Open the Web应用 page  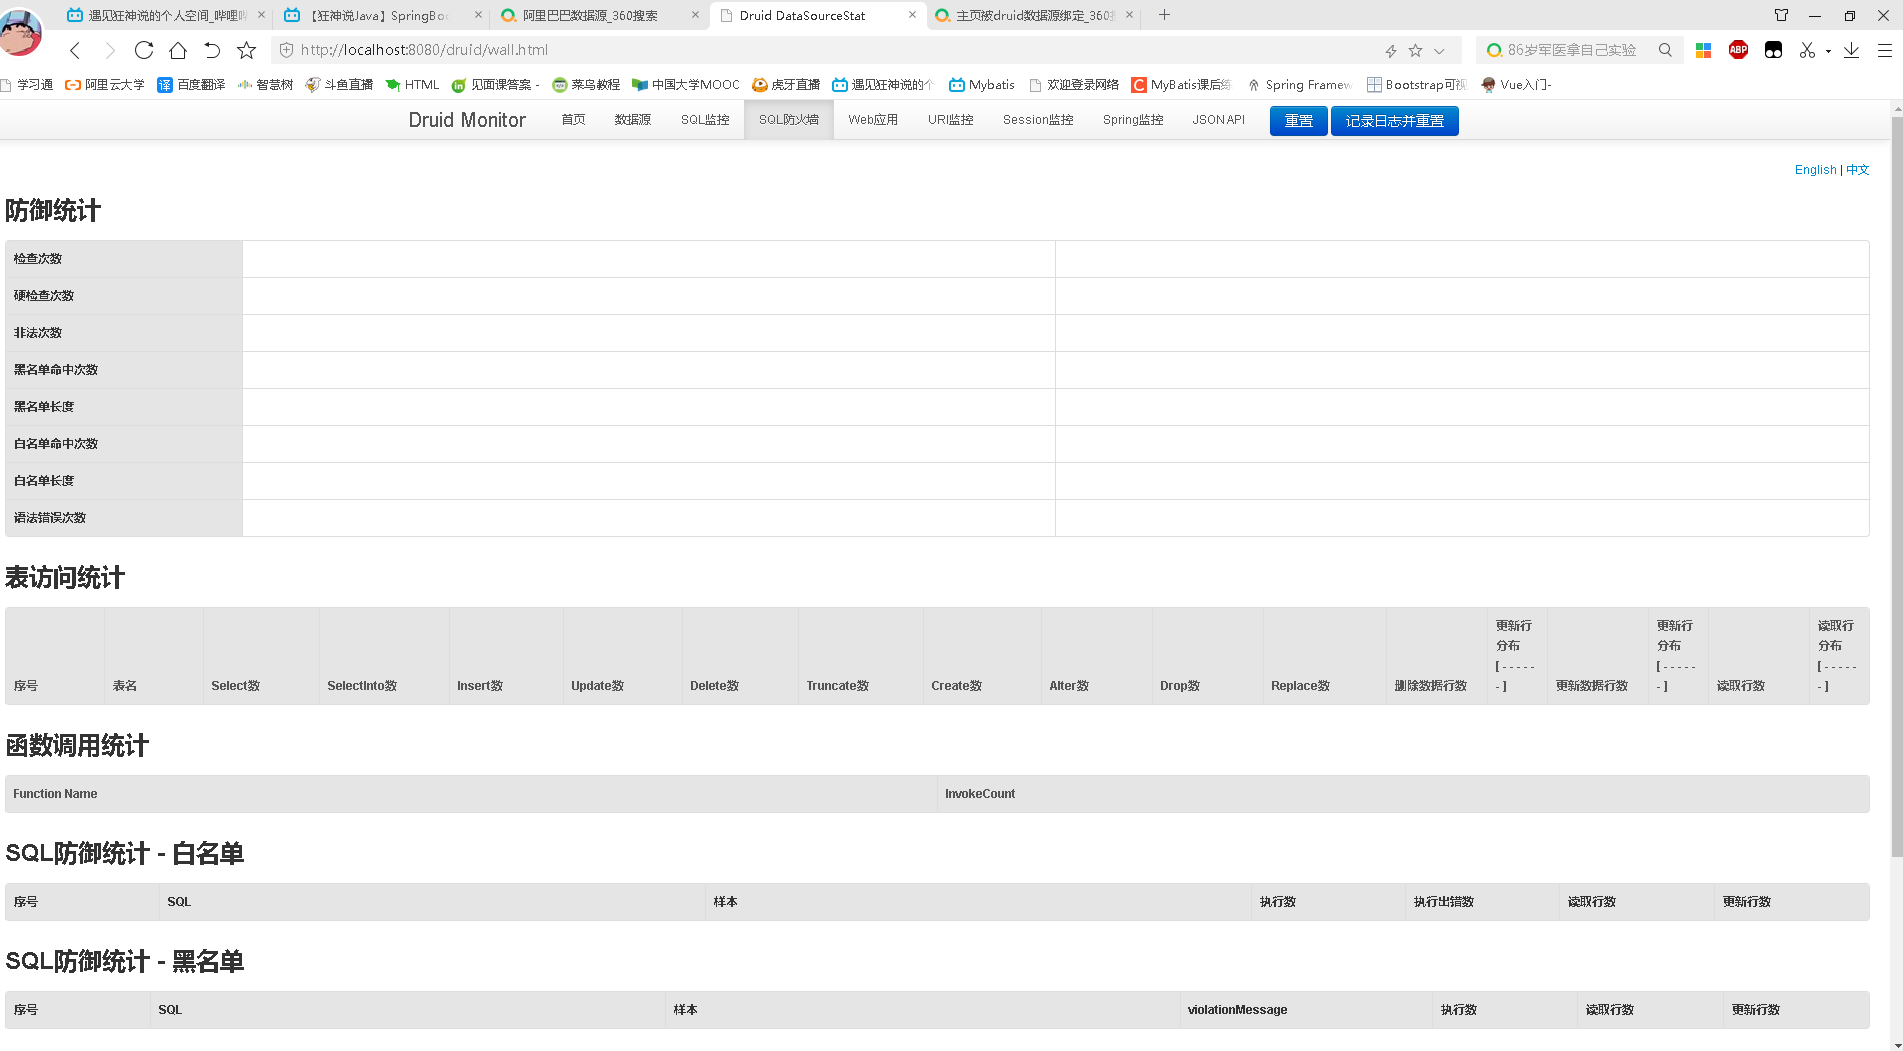pyautogui.click(x=873, y=120)
